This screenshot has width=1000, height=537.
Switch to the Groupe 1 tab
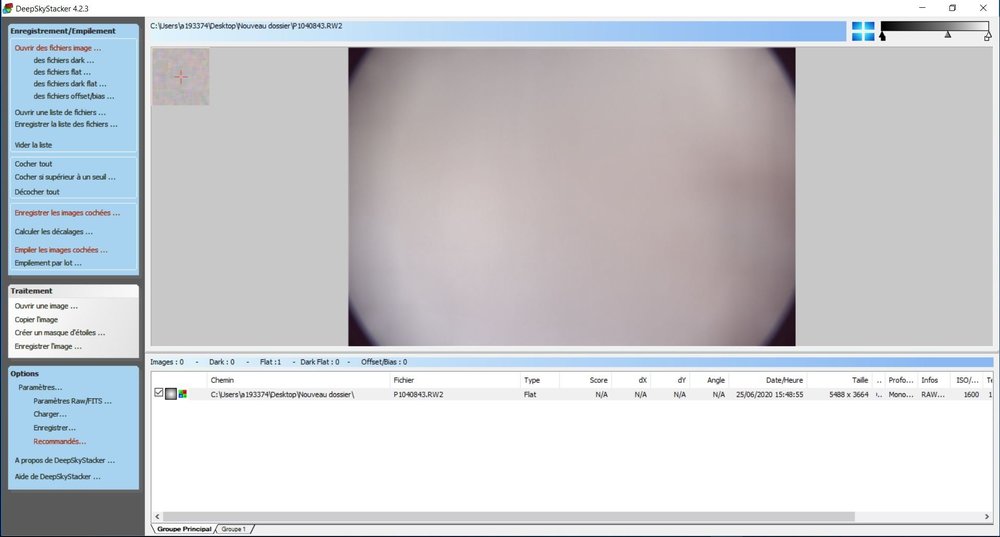233,529
